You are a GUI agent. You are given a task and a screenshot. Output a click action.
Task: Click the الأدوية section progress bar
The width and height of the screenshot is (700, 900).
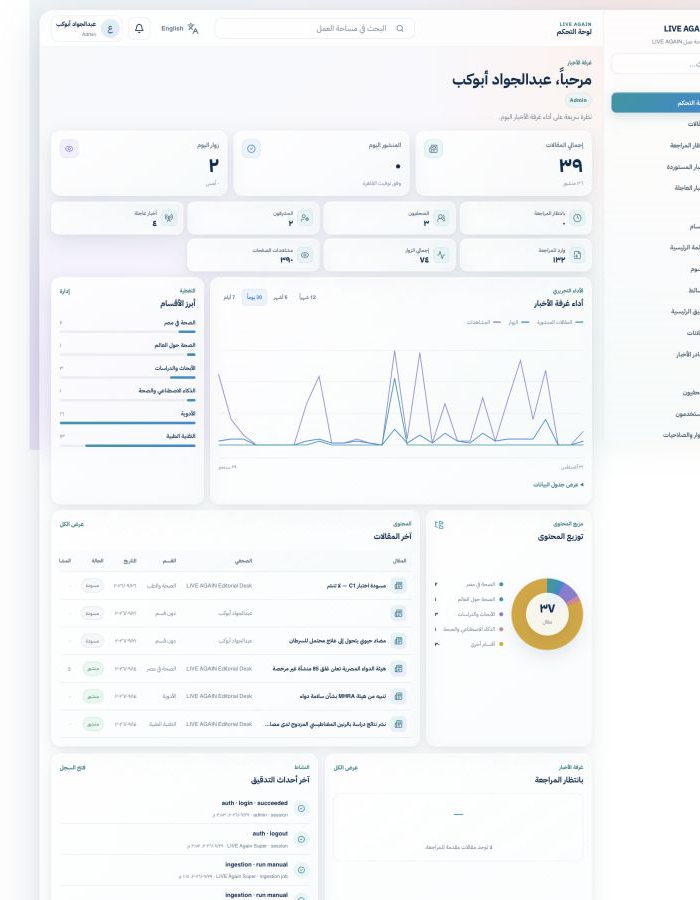[x=127, y=423]
